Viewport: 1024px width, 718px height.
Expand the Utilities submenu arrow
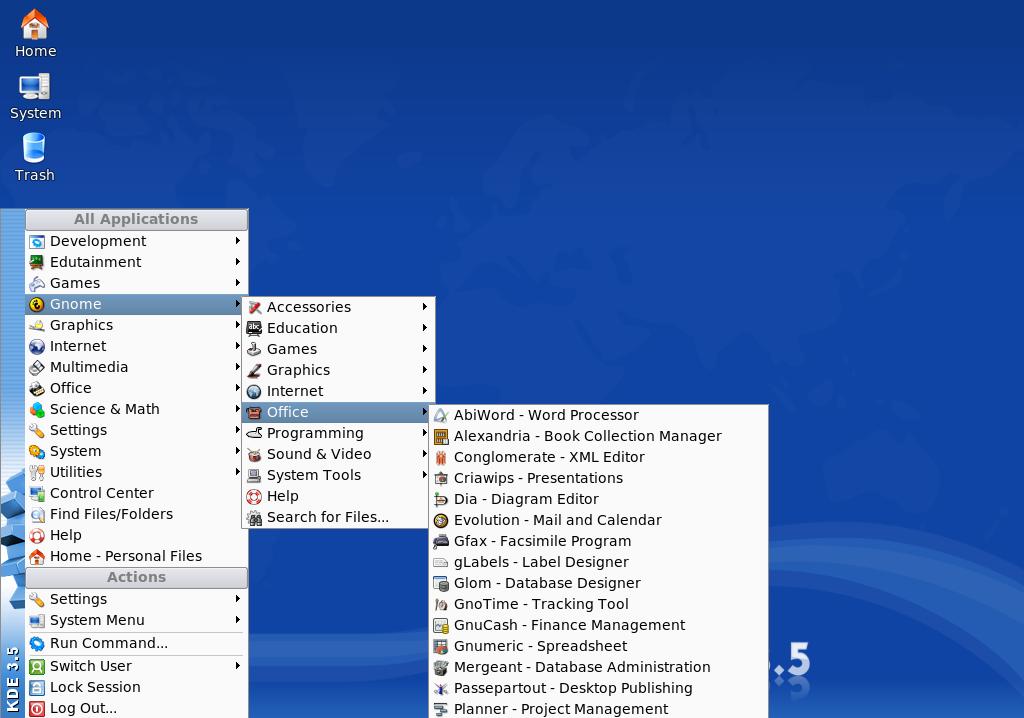click(x=238, y=472)
